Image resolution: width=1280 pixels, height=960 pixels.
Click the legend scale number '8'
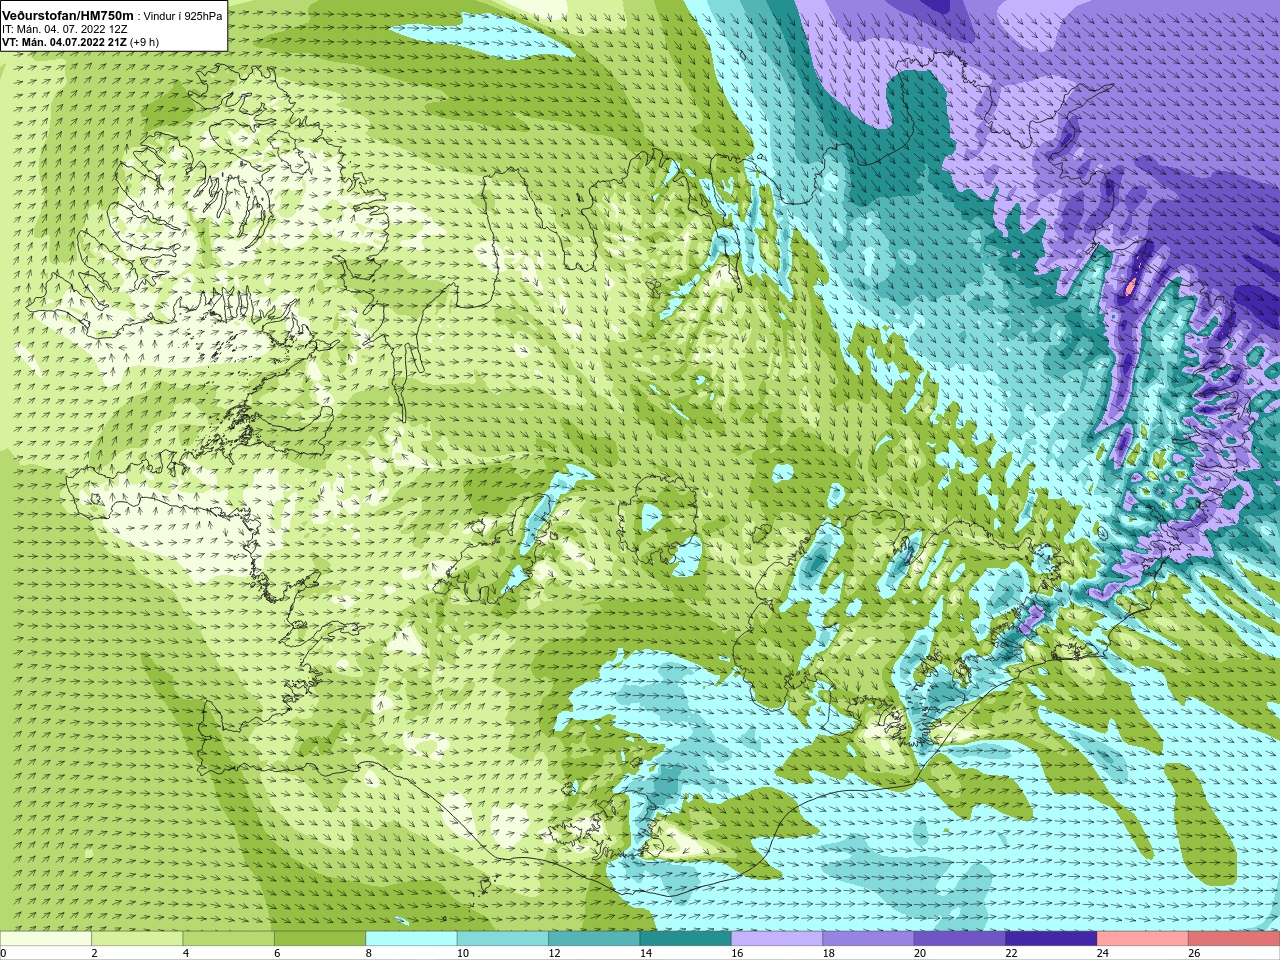click(369, 953)
